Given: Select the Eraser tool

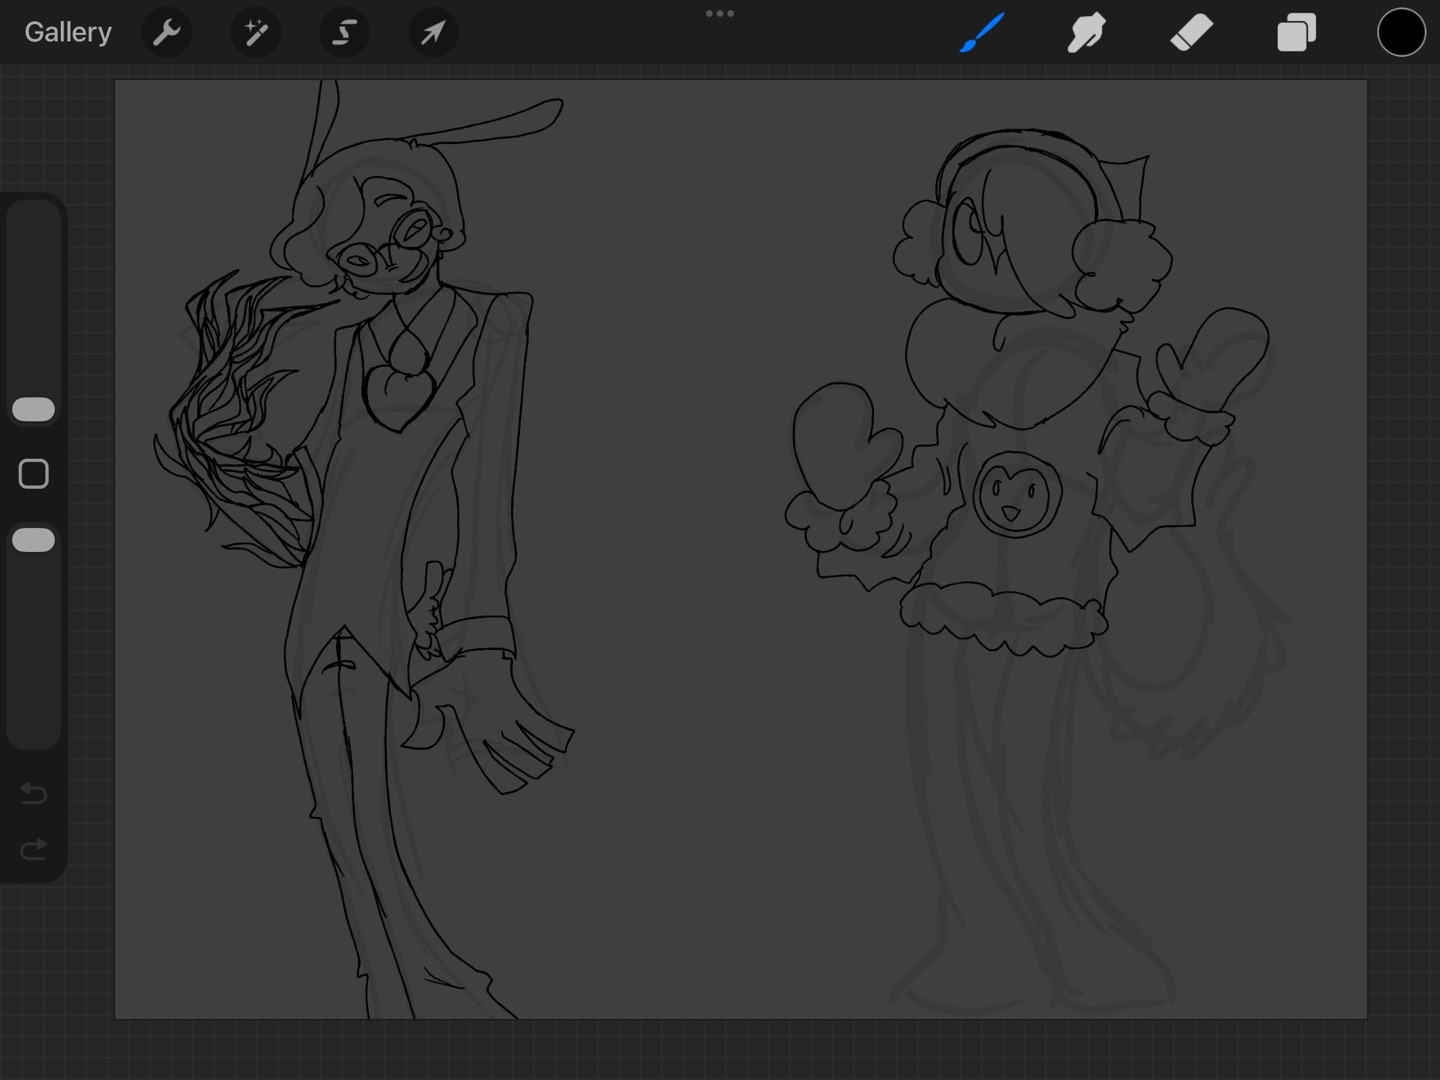Looking at the screenshot, I should point(1191,33).
